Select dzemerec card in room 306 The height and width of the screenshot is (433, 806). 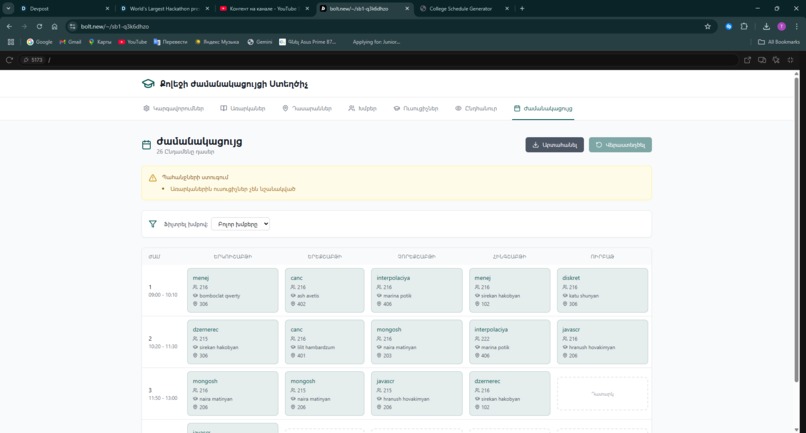233,342
